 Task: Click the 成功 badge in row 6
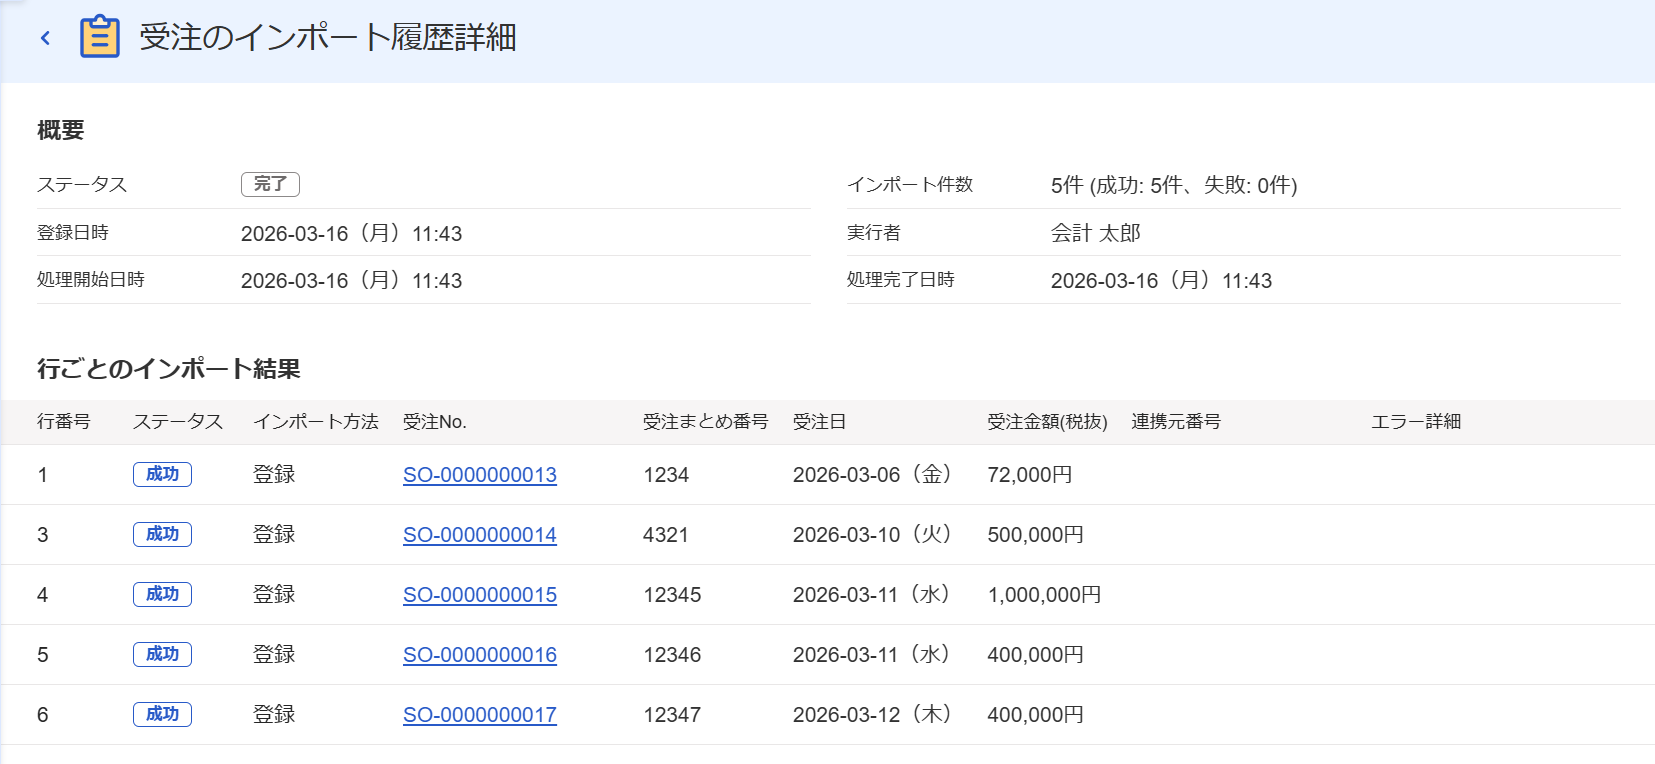(162, 714)
